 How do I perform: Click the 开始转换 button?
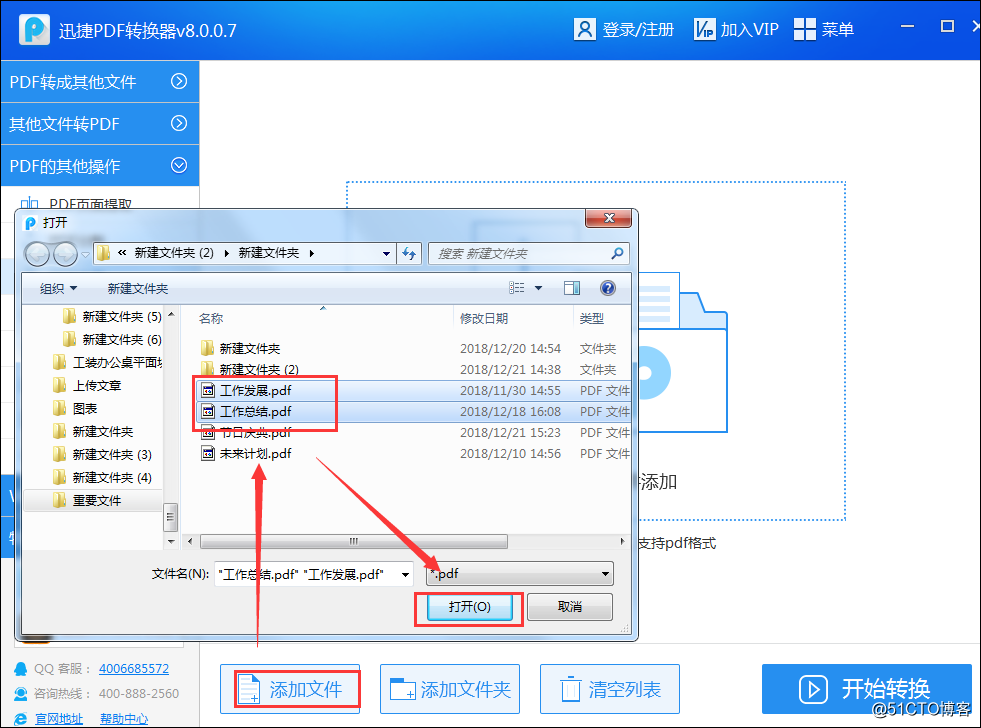pos(867,689)
